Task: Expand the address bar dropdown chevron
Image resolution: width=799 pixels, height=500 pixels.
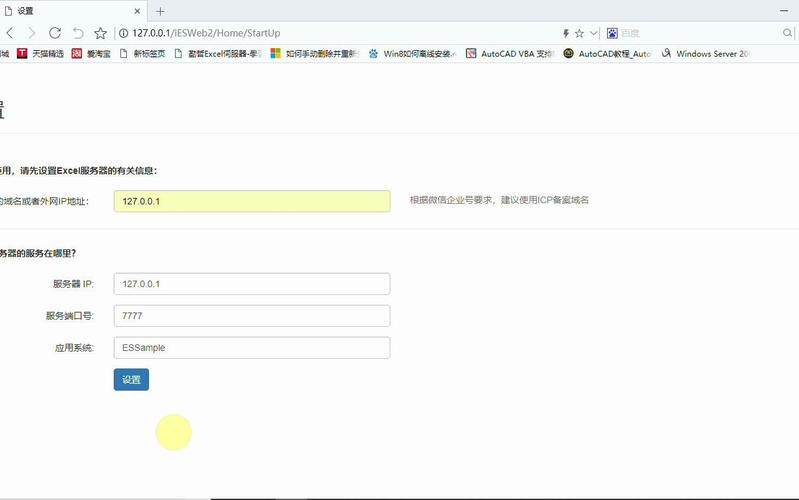Action: (x=594, y=33)
